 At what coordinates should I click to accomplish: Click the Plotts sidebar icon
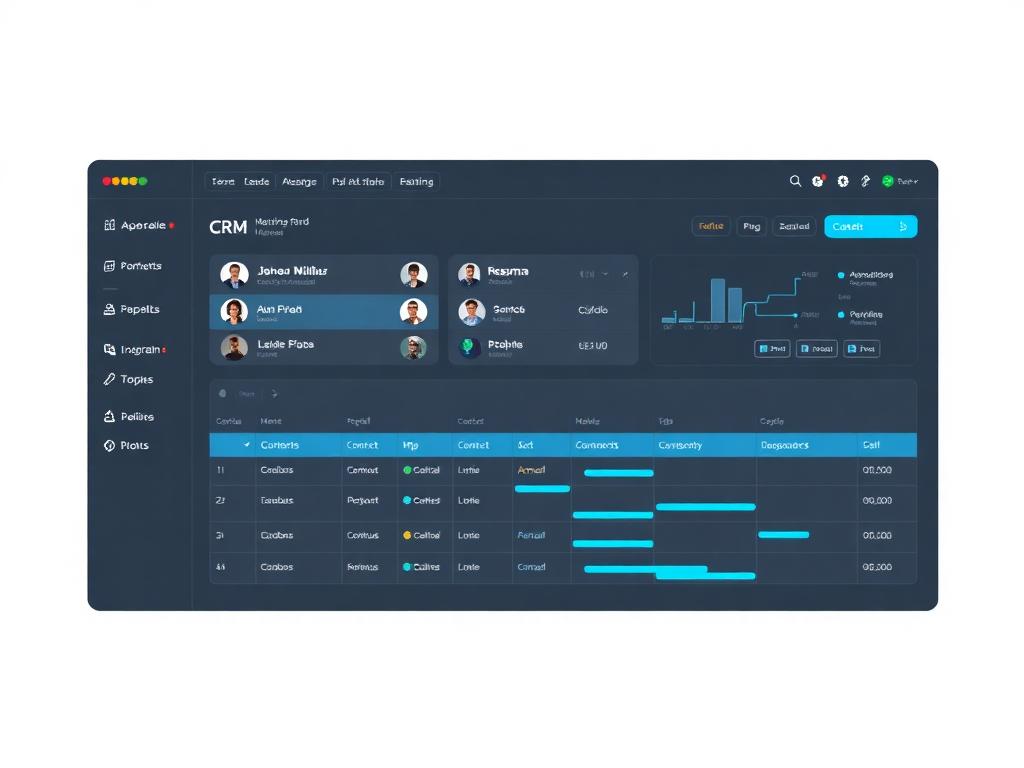click(x=110, y=445)
